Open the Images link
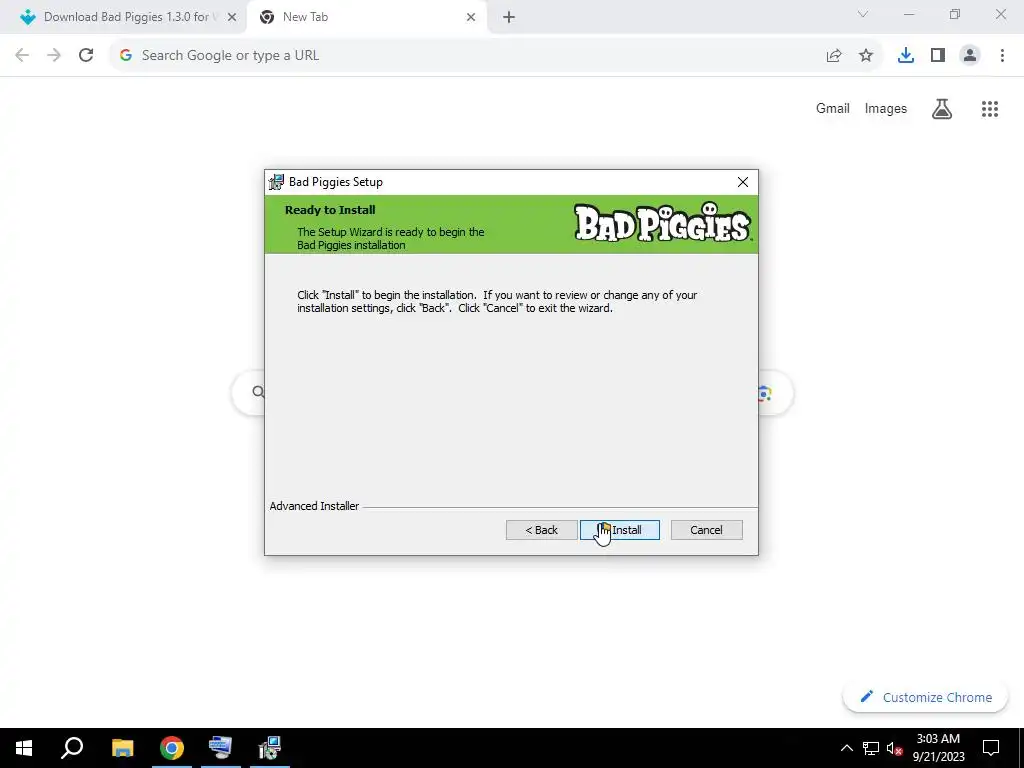The height and width of the screenshot is (768, 1024). pos(886,108)
